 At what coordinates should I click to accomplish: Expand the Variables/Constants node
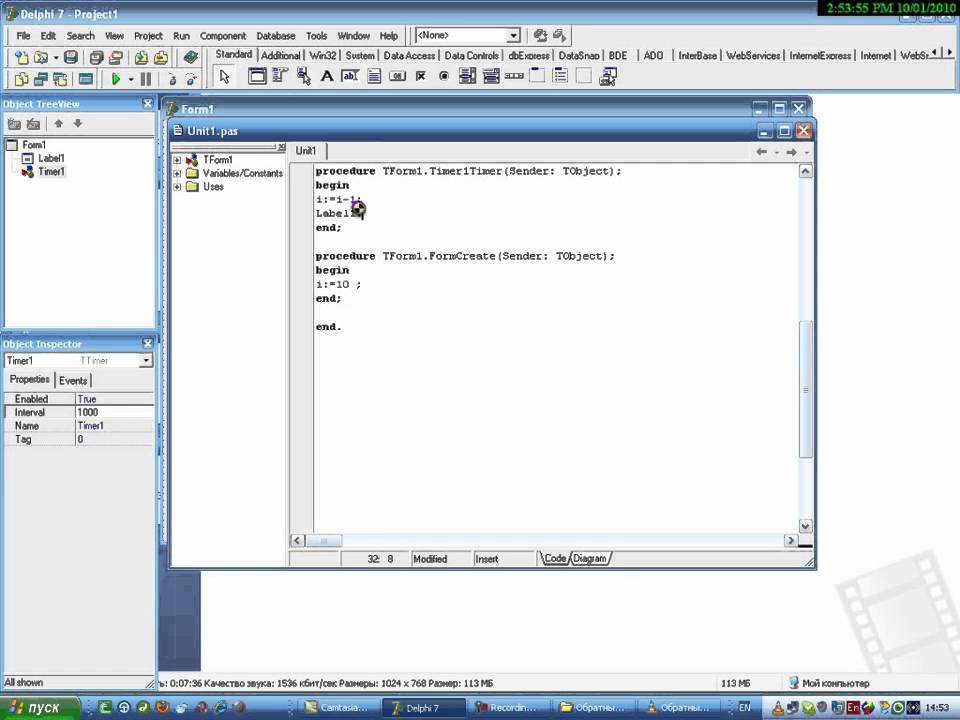click(x=177, y=173)
